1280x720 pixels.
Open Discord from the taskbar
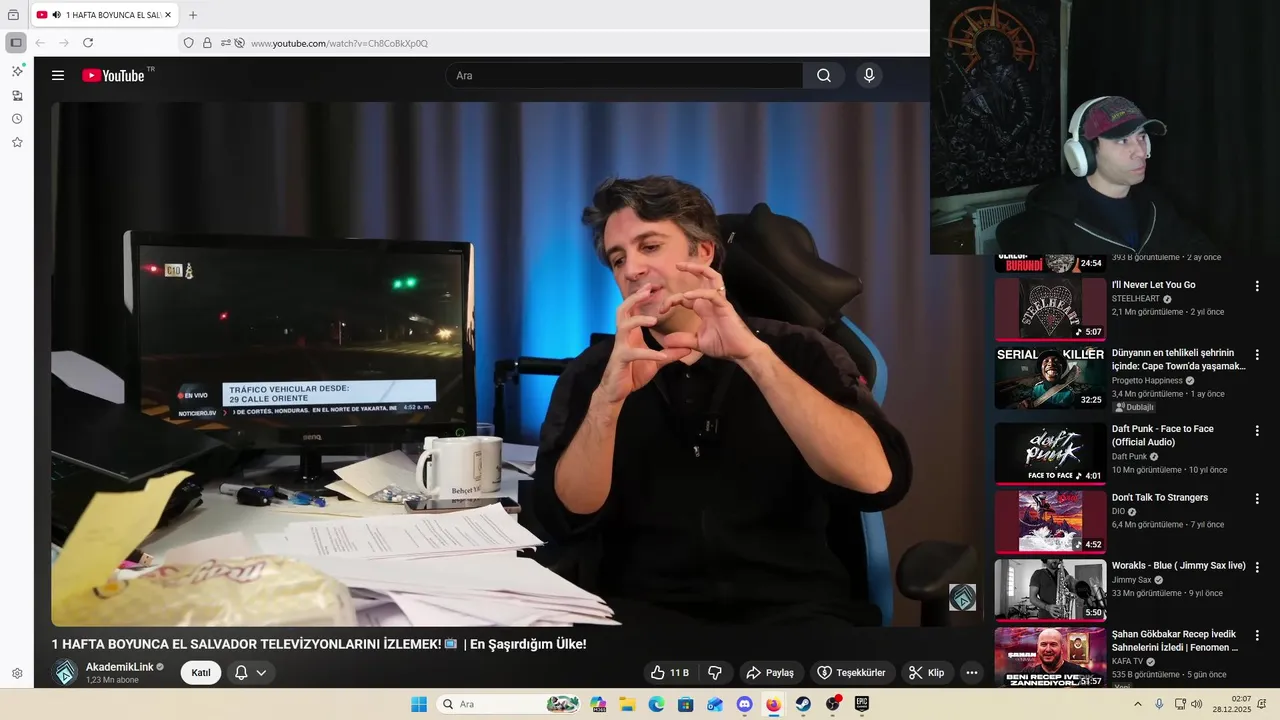click(x=744, y=704)
